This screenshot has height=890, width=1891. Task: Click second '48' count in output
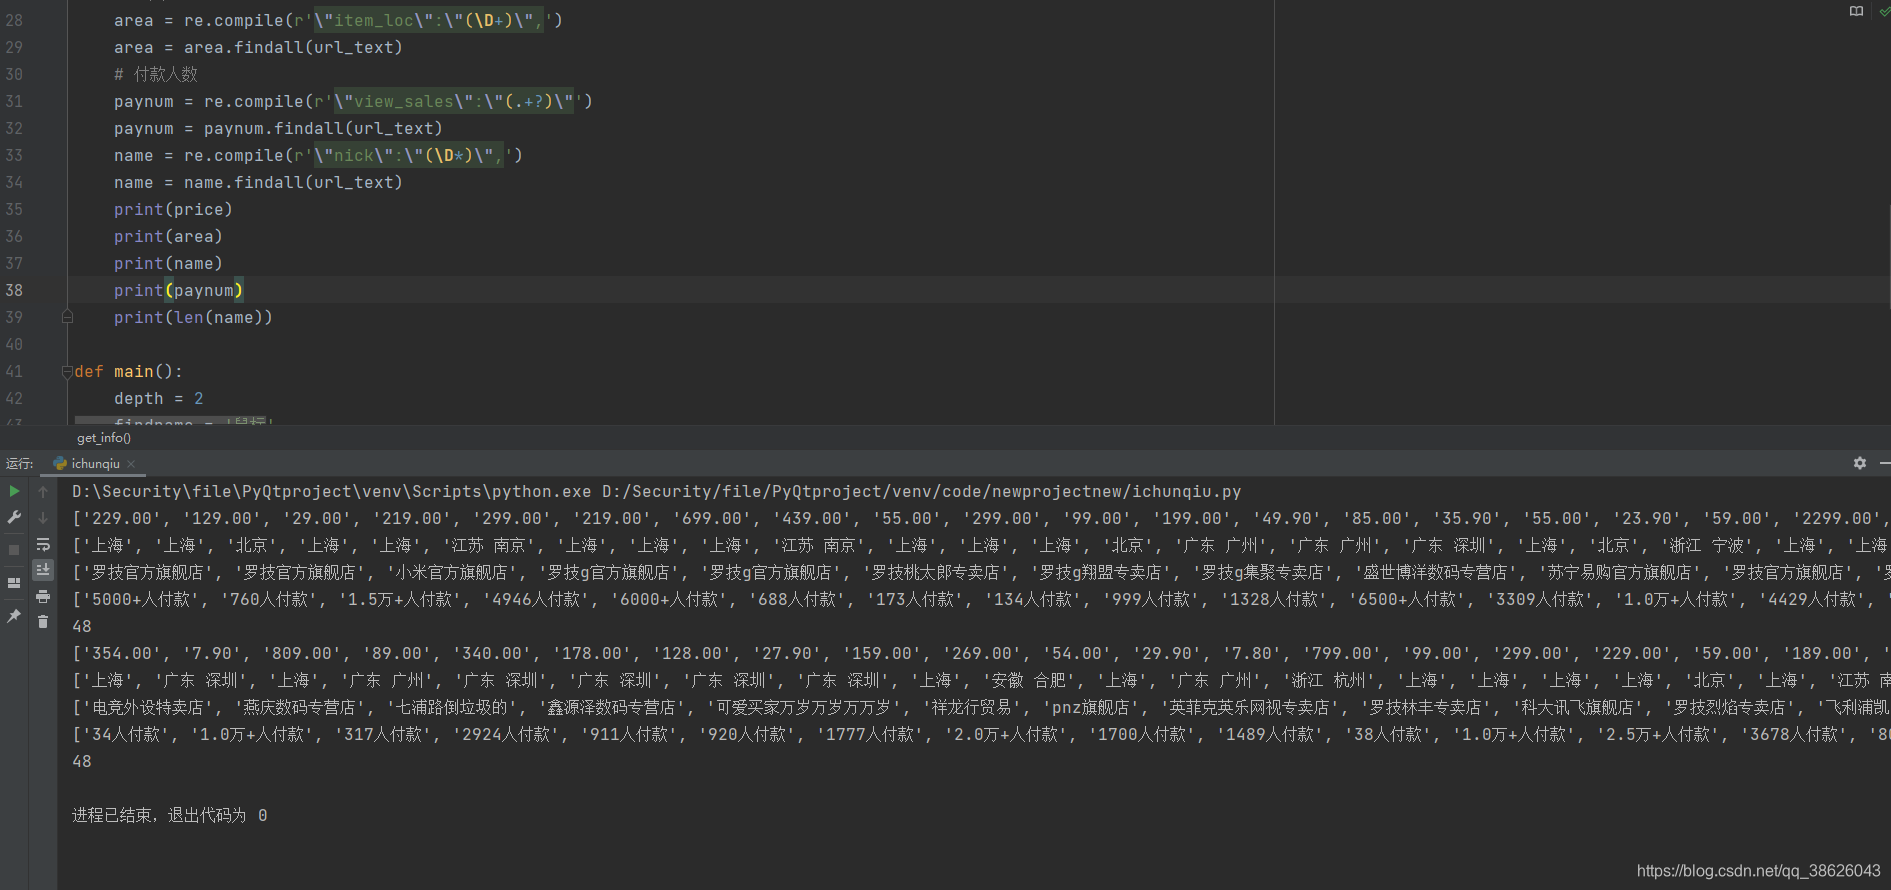[x=82, y=761]
